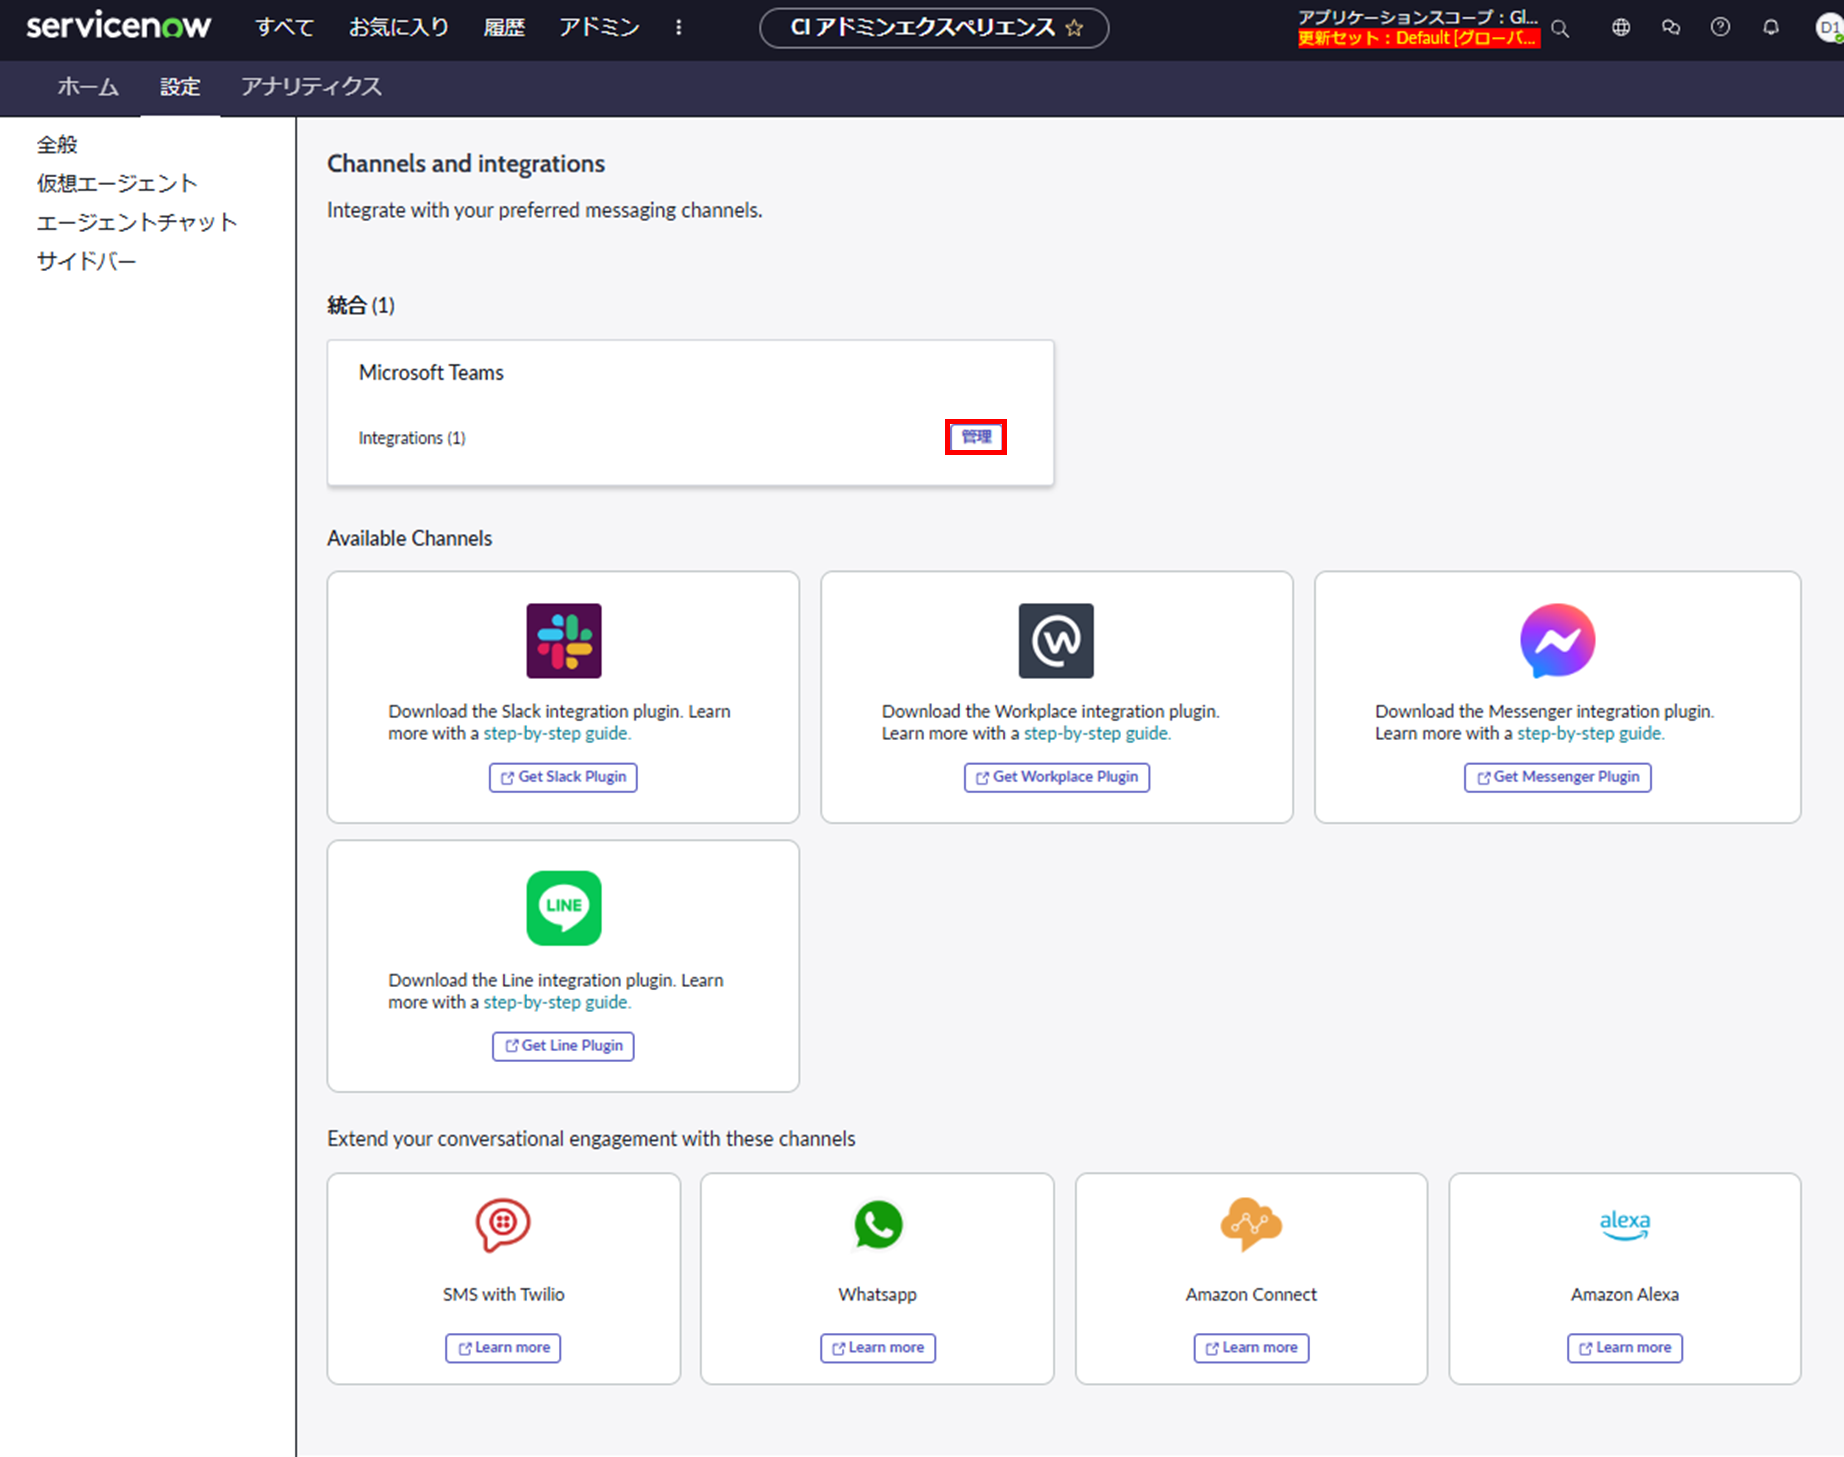Click Get Messenger Plugin button
Image resolution: width=1844 pixels, height=1457 pixels.
tap(1557, 777)
